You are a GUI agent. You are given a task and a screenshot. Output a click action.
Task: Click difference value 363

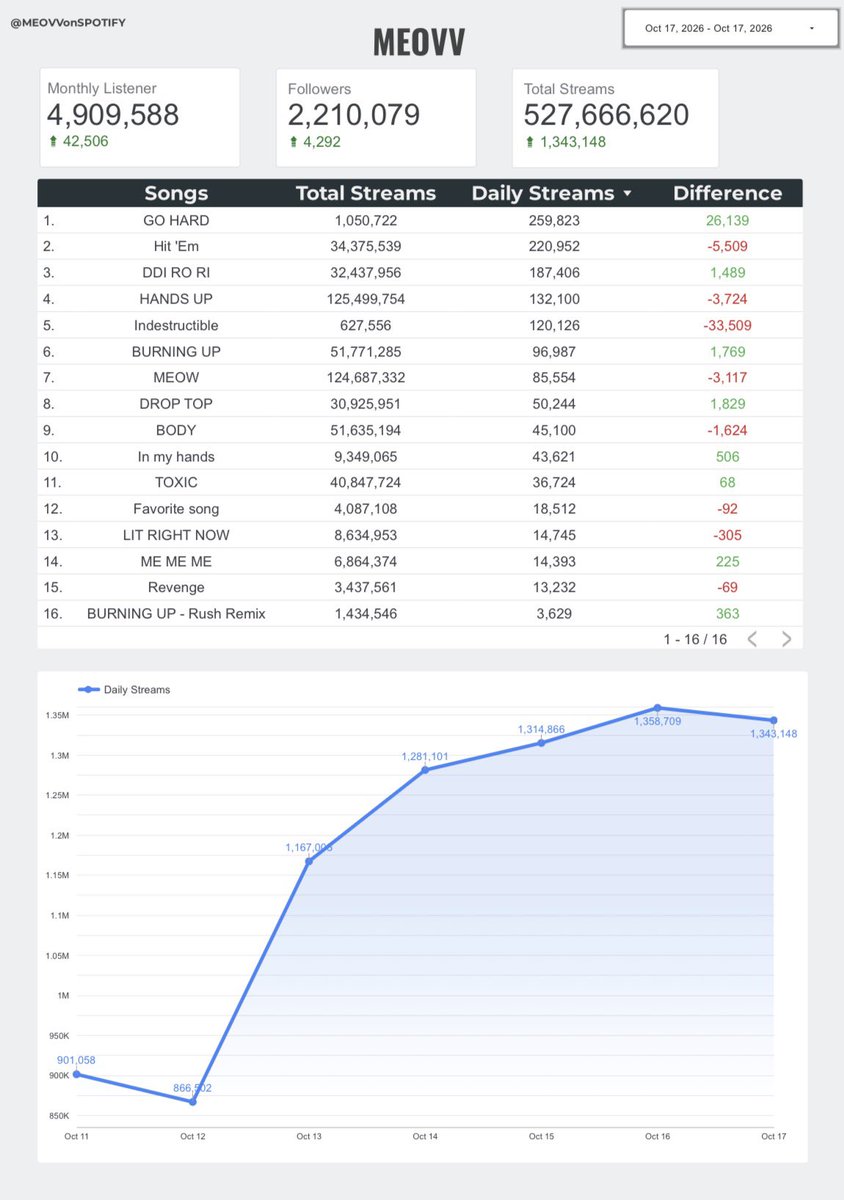tap(727, 613)
